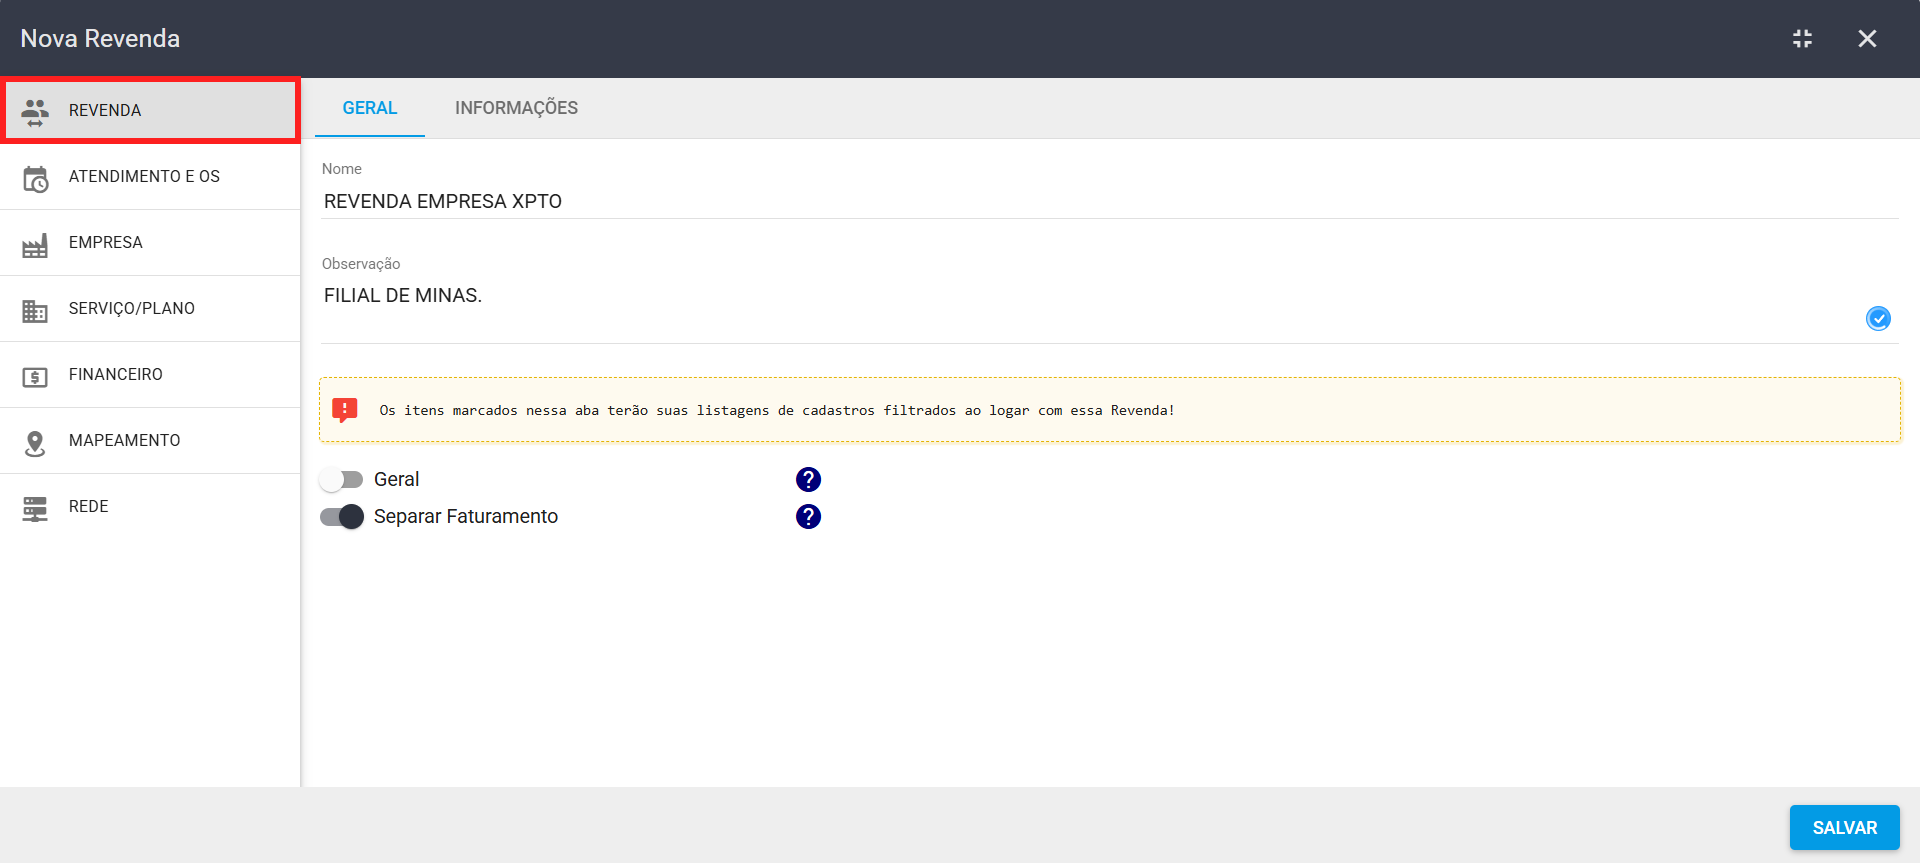Switch to the INFORMAÇÕES tab
The width and height of the screenshot is (1920, 863).
coord(516,108)
